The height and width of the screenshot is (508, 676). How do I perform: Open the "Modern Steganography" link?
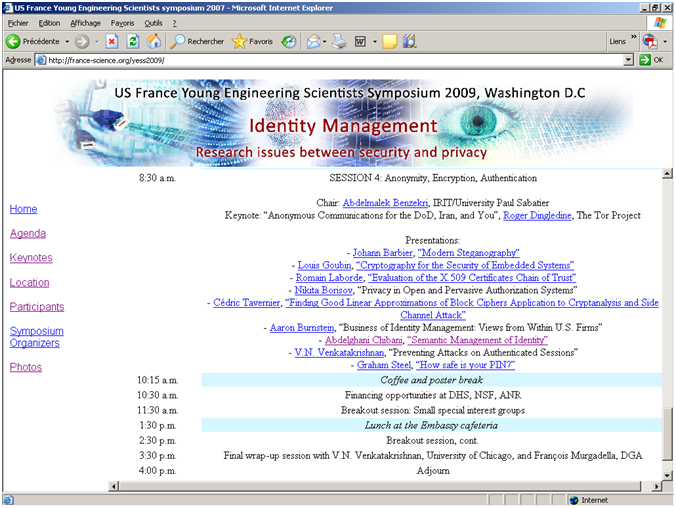click(469, 253)
